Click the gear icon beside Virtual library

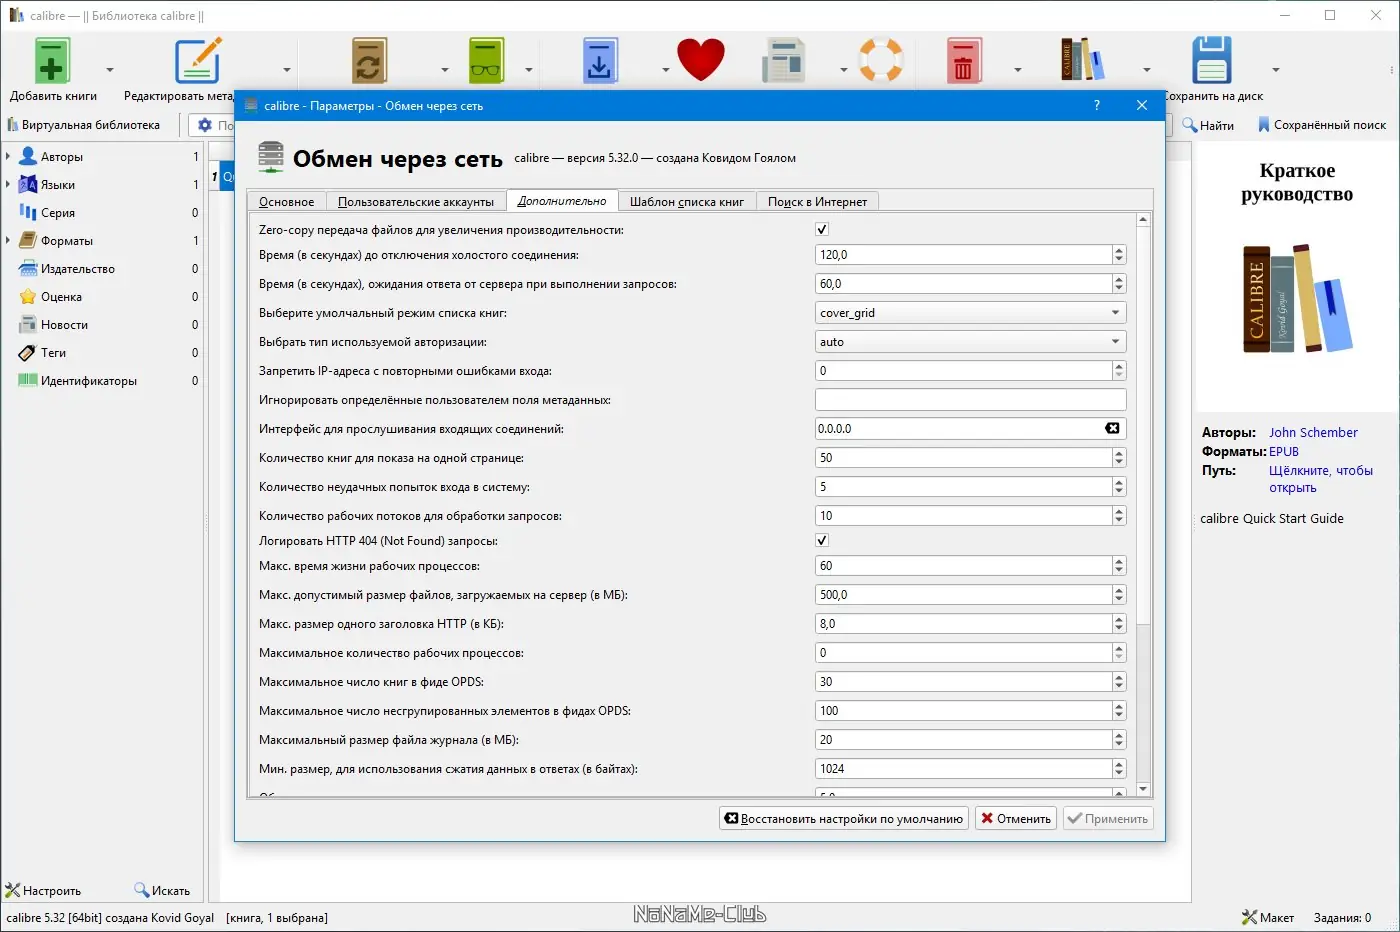pos(205,125)
